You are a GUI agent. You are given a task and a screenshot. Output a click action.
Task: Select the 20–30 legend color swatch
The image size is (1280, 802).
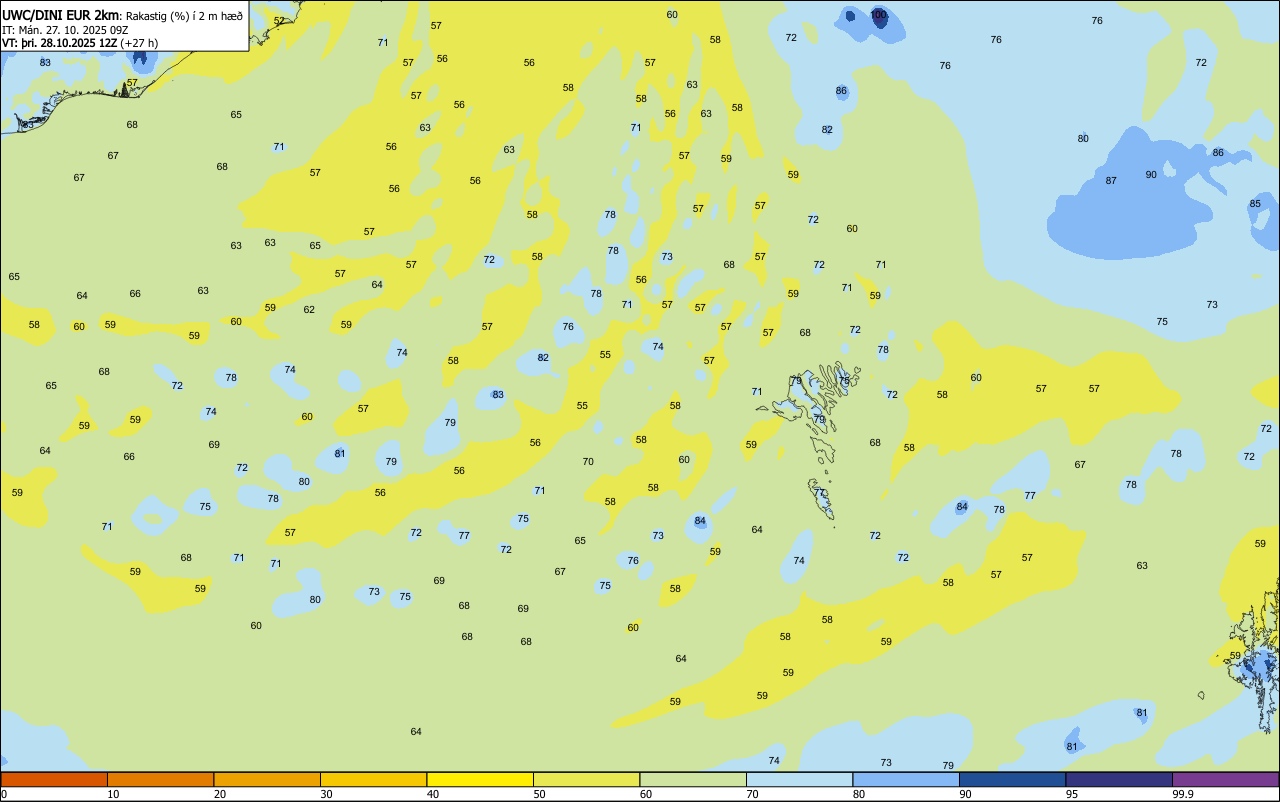click(x=267, y=779)
